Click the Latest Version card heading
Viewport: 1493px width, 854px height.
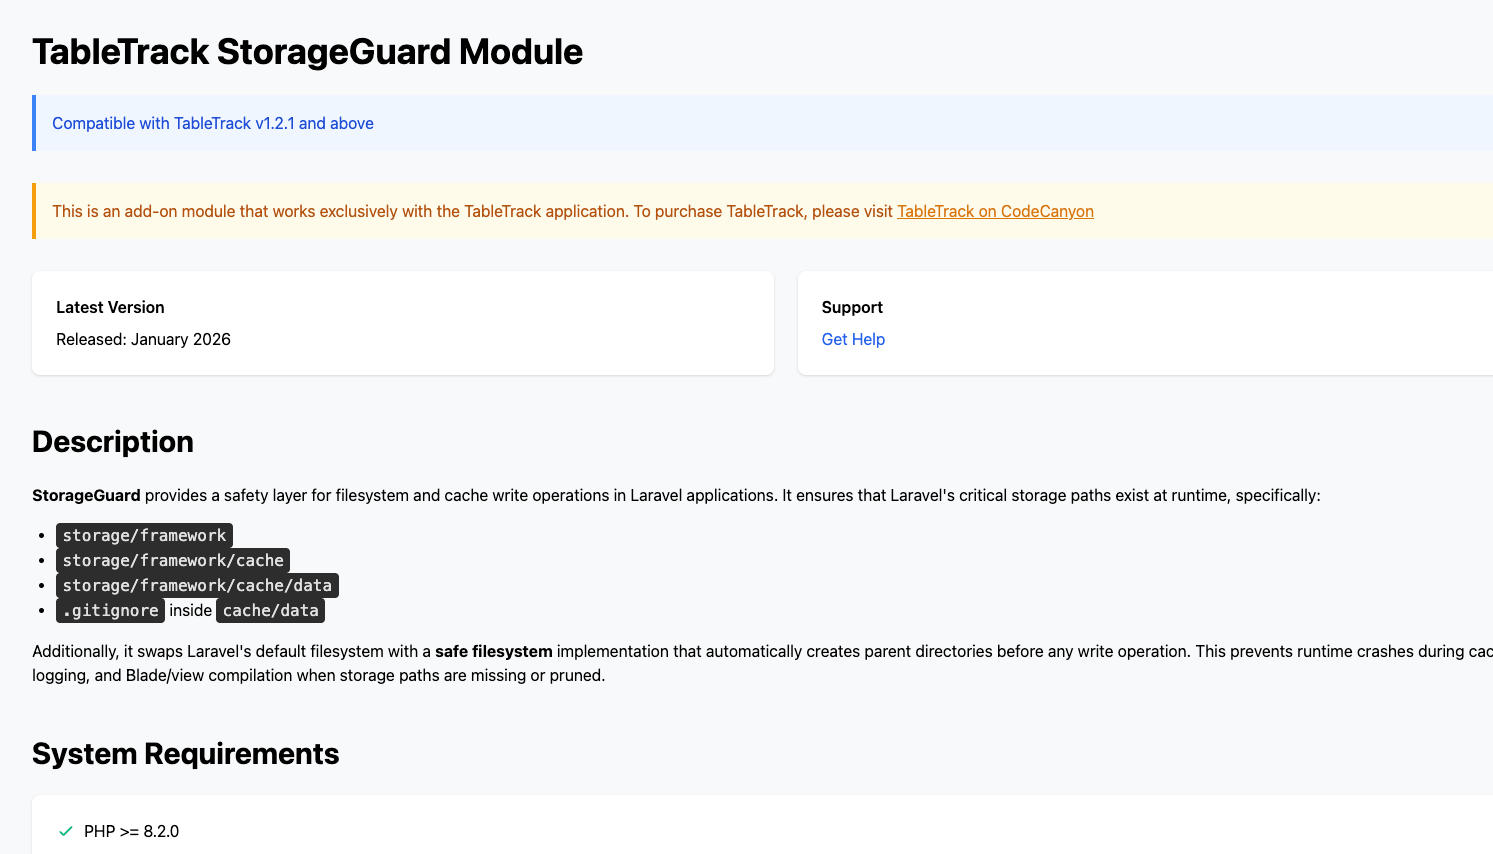coord(110,307)
